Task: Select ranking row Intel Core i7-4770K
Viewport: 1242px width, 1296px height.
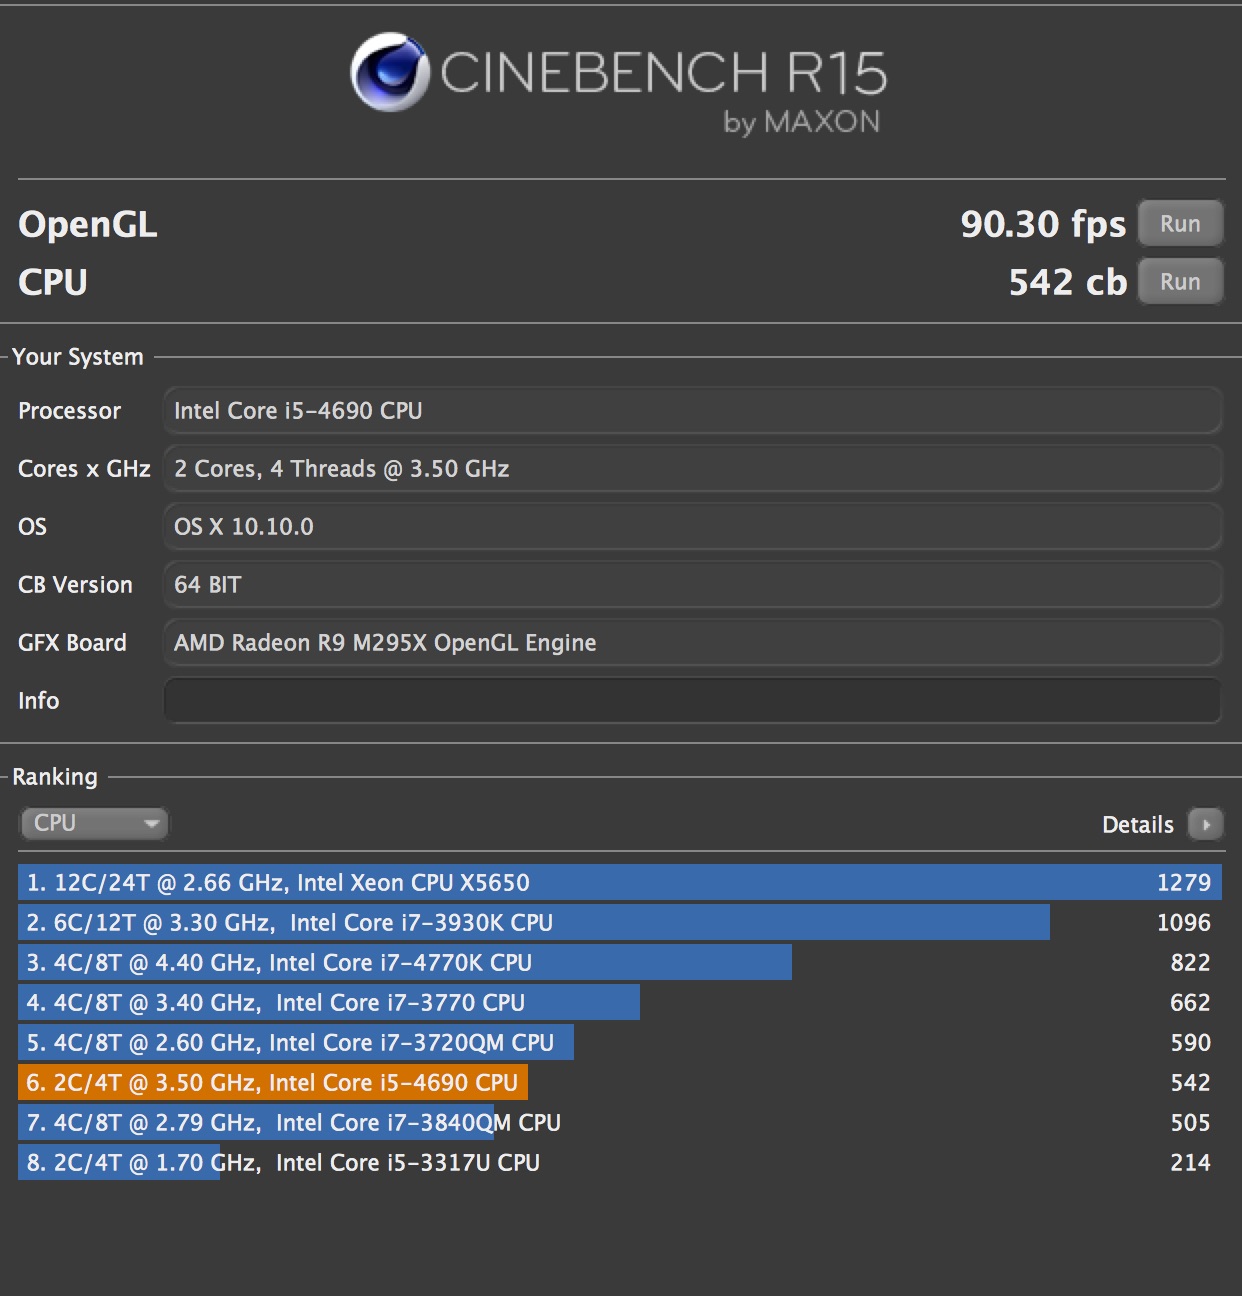Action: point(620,962)
